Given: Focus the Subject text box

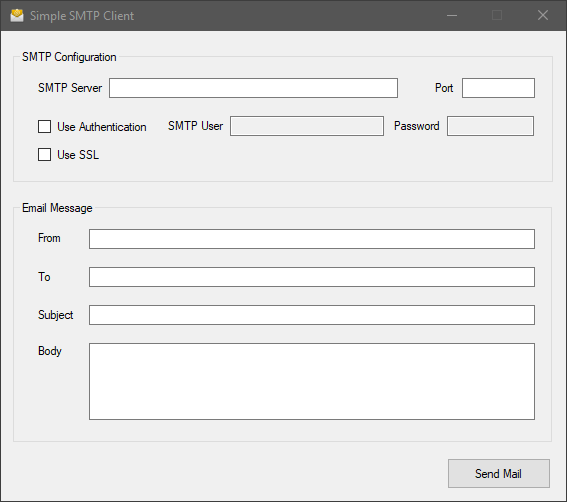Looking at the screenshot, I should pyautogui.click(x=312, y=315).
